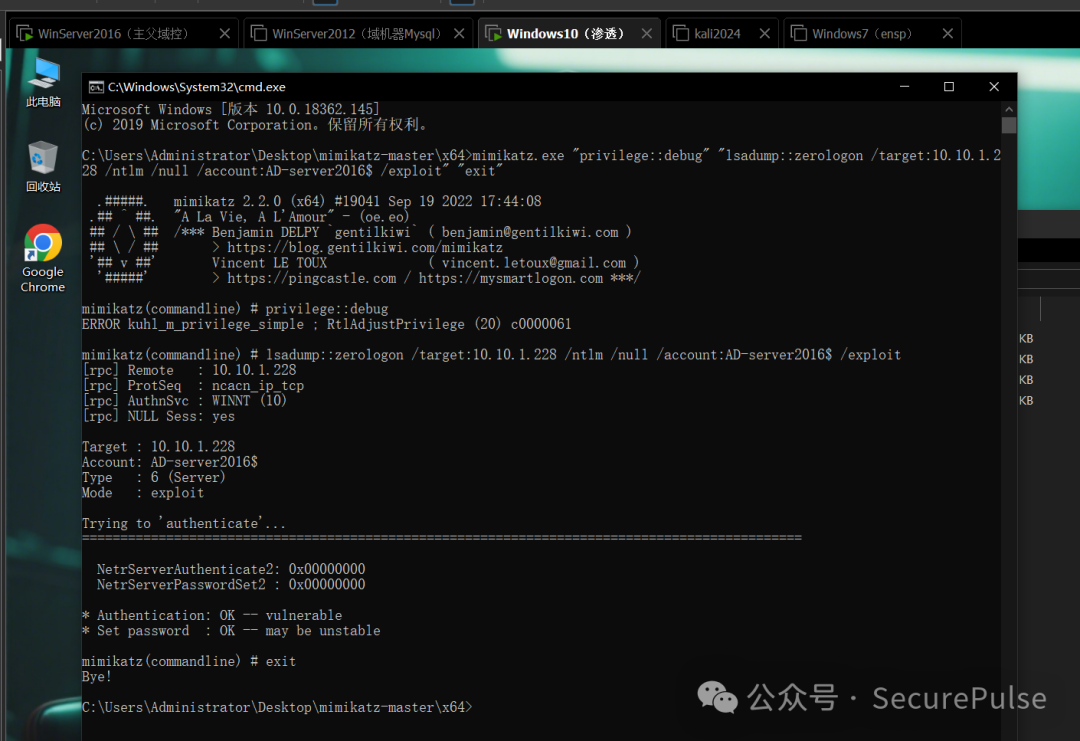Screen dimensions: 1080x741
Task: Click the "[rpc] AuthnSvc : WINNT (10)" line
Action: (x=185, y=401)
